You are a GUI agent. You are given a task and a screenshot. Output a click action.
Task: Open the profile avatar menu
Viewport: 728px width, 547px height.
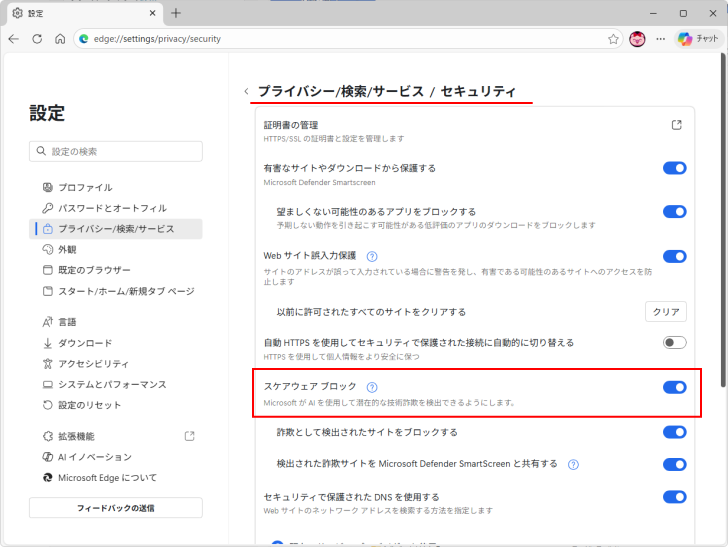click(637, 39)
